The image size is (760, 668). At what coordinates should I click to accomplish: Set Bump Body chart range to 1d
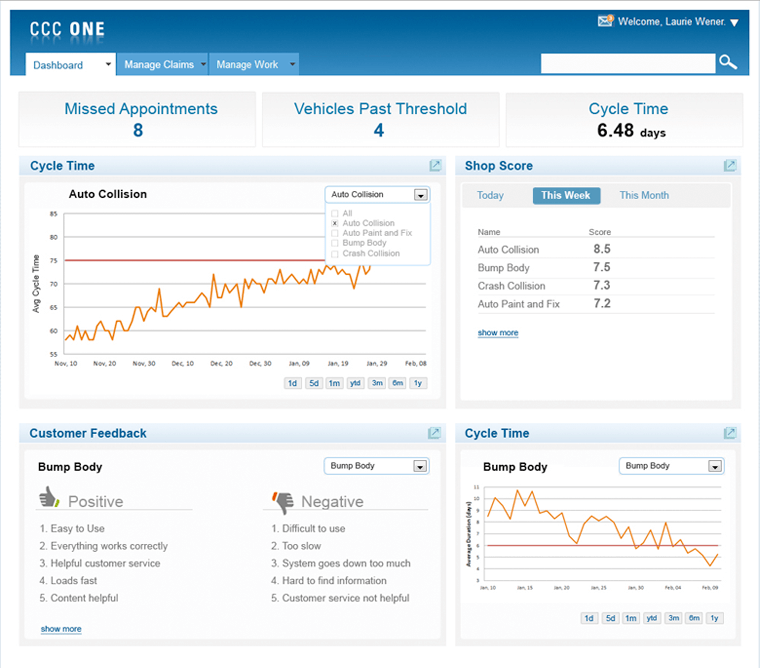click(589, 618)
